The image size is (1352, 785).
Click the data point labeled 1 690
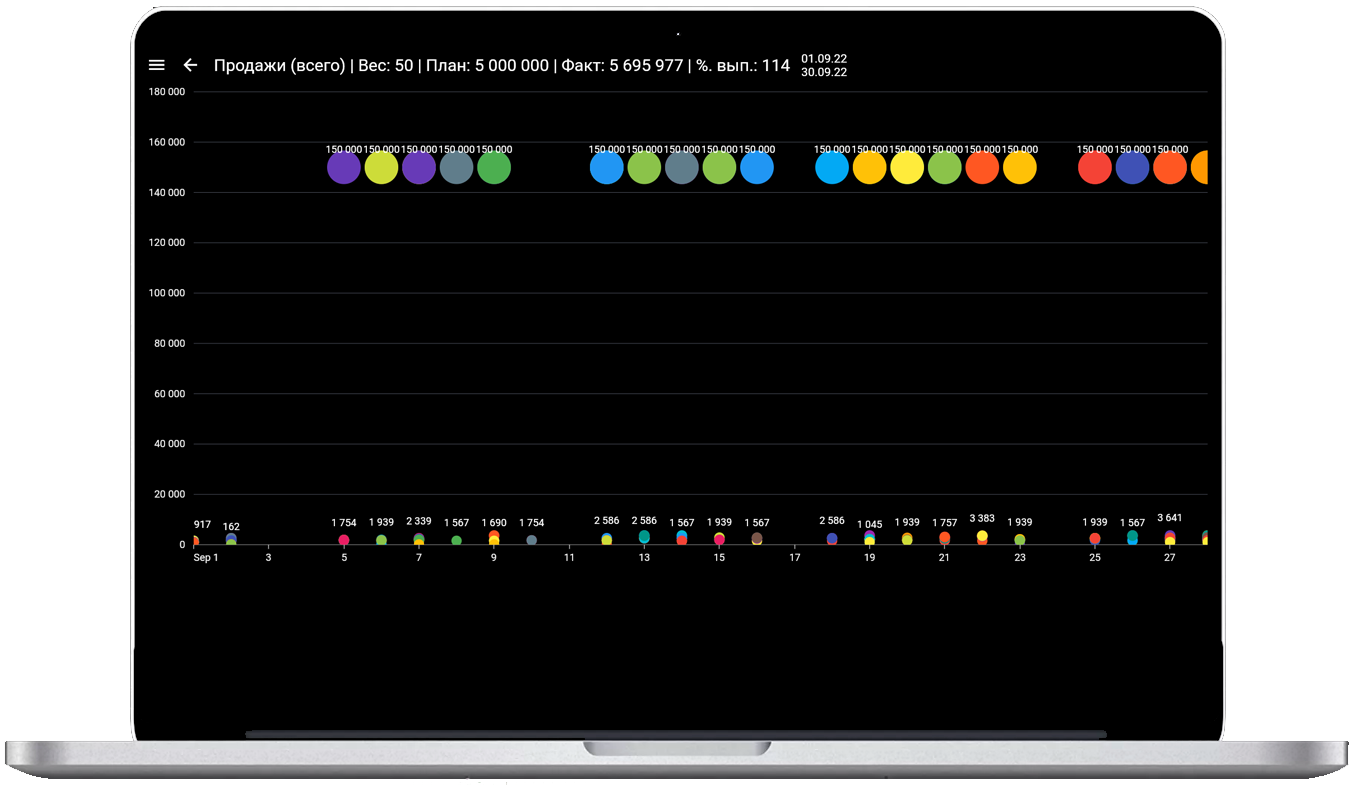click(494, 538)
